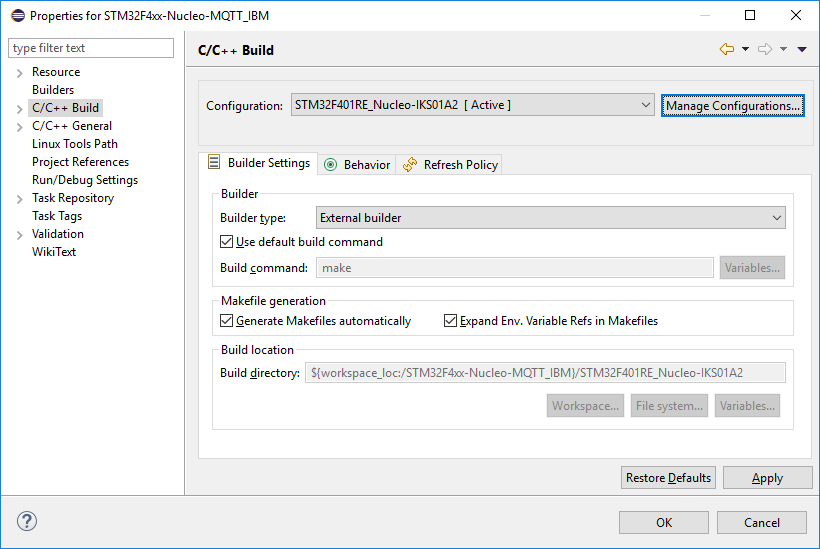Image resolution: width=820 pixels, height=549 pixels.
Task: Click Variables button beside Build command
Action: [x=752, y=268]
